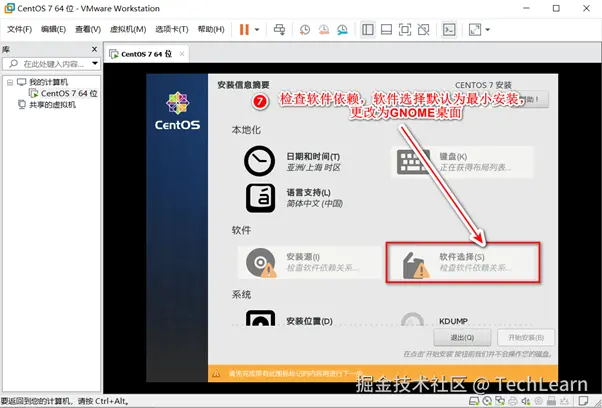The width and height of the screenshot is (602, 408).
Task: Select the CentOS 7 64 位 tab
Action: [x=146, y=54]
